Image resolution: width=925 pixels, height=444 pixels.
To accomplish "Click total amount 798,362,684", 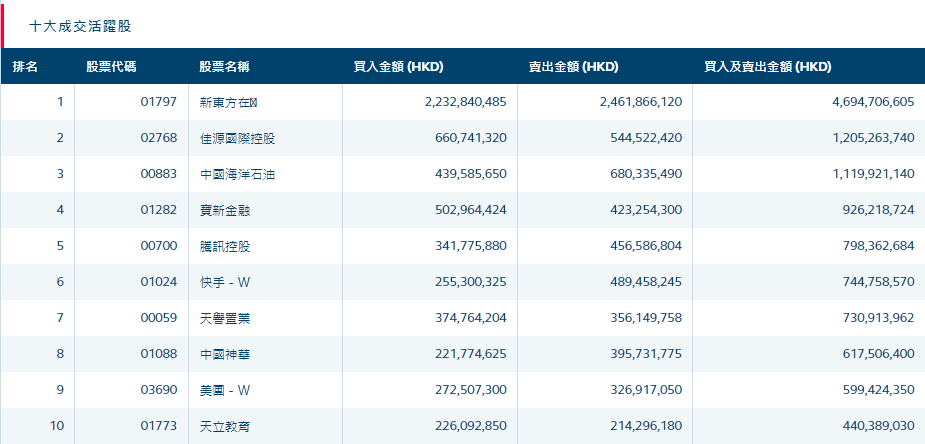I will click(879, 246).
